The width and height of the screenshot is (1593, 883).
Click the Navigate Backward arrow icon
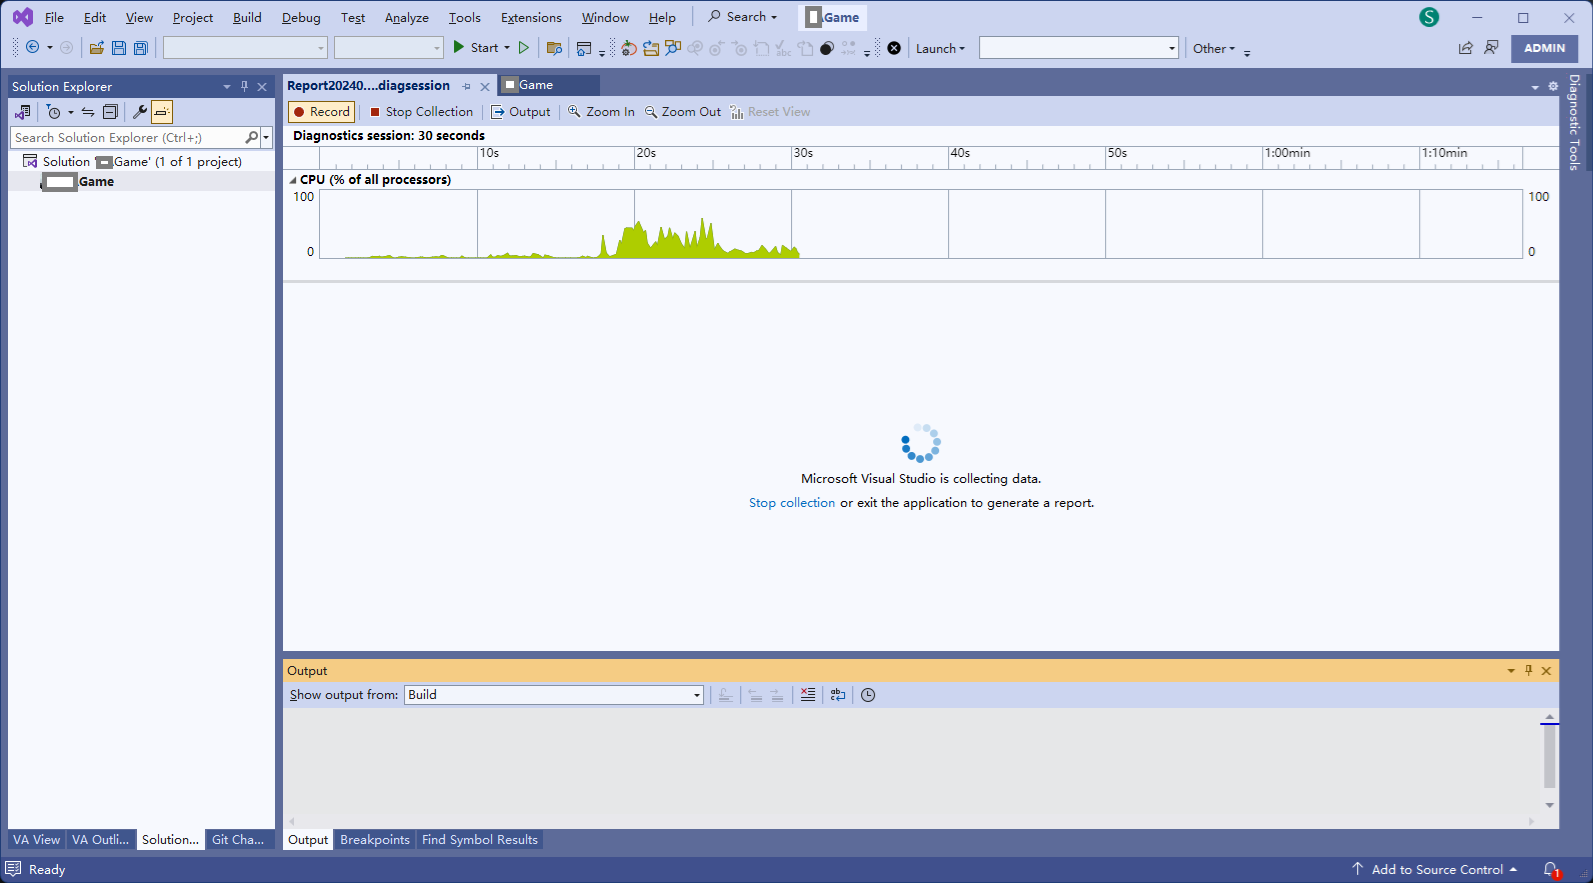[32, 47]
